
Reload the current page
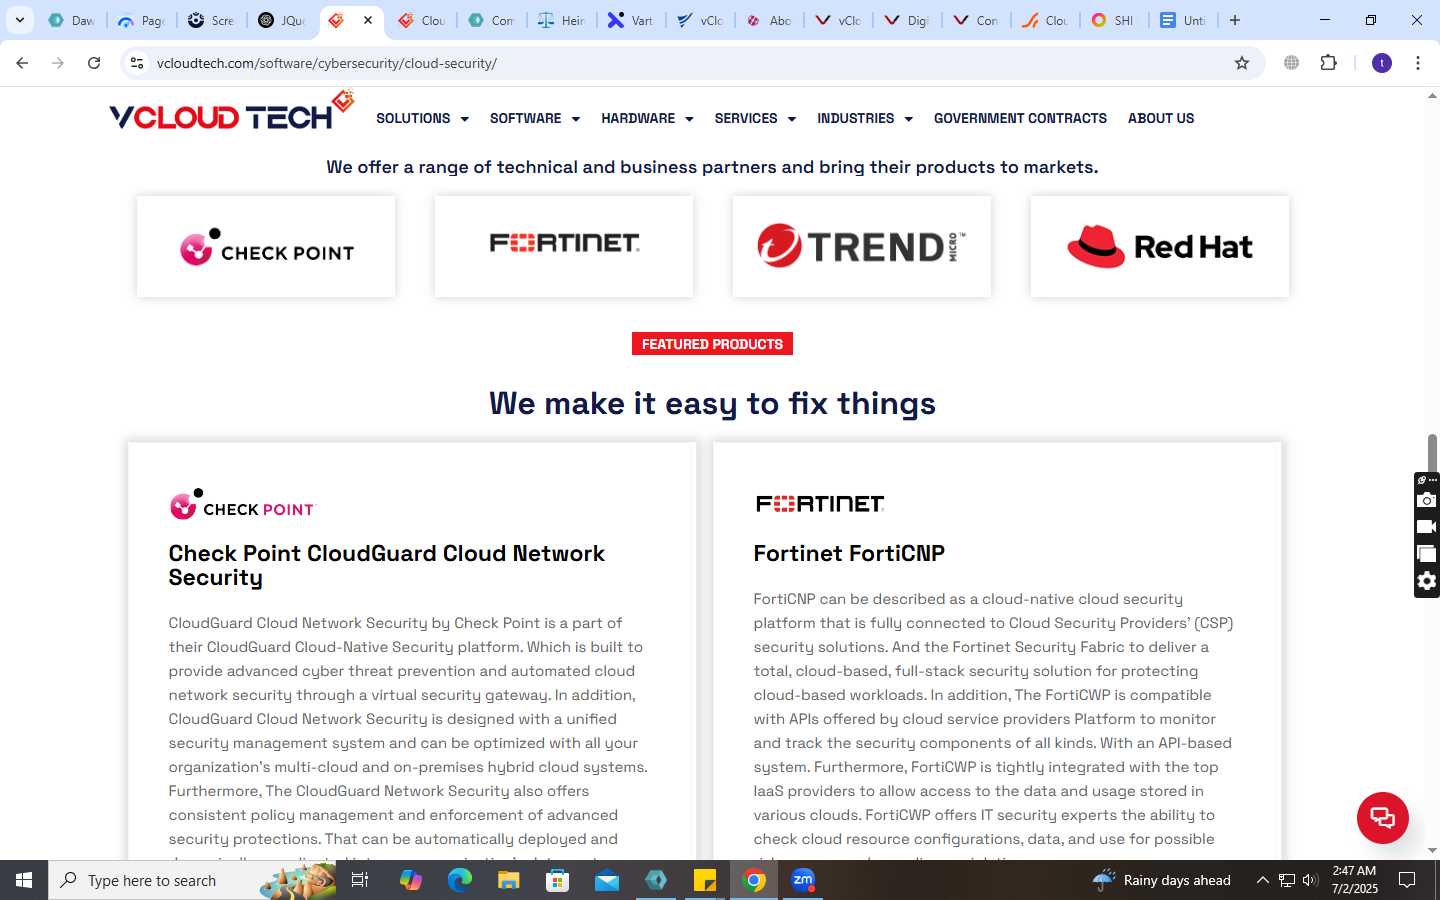94,63
